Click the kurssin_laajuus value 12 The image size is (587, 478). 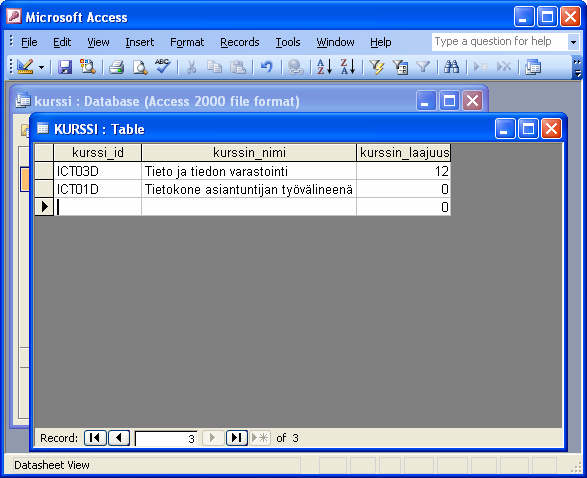pos(404,171)
